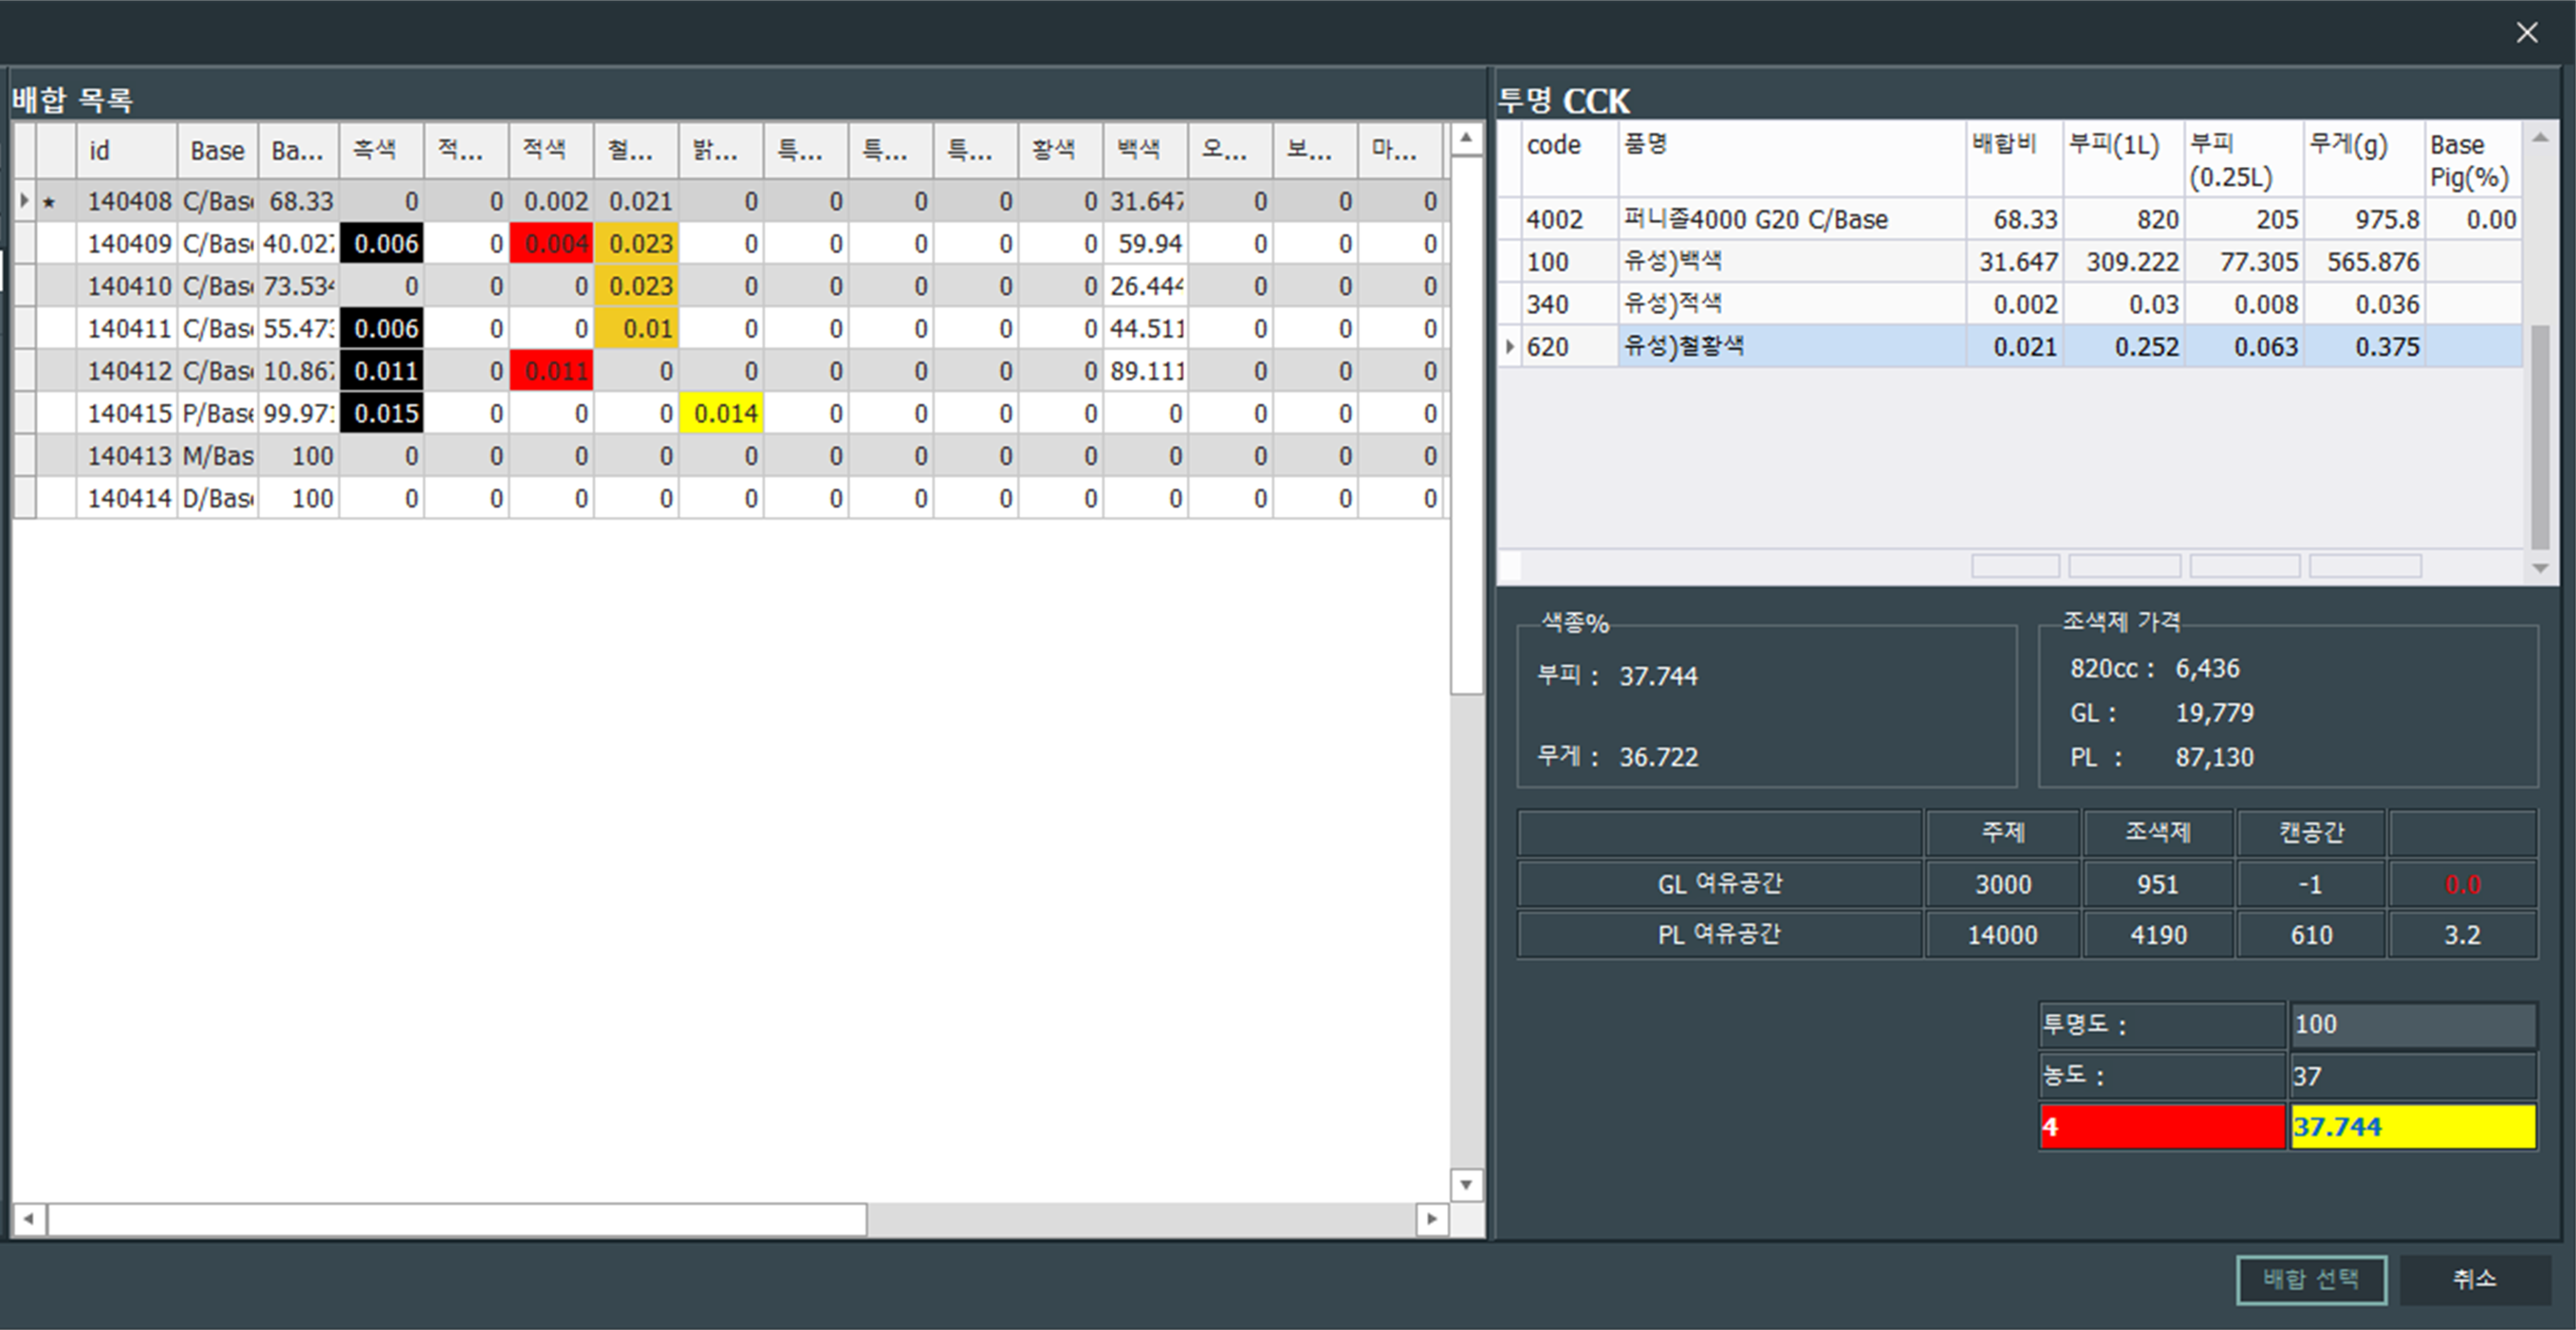Click the left arrow of the horizontal scrollbar
Viewport: 2576px width, 1330px height.
(x=28, y=1218)
